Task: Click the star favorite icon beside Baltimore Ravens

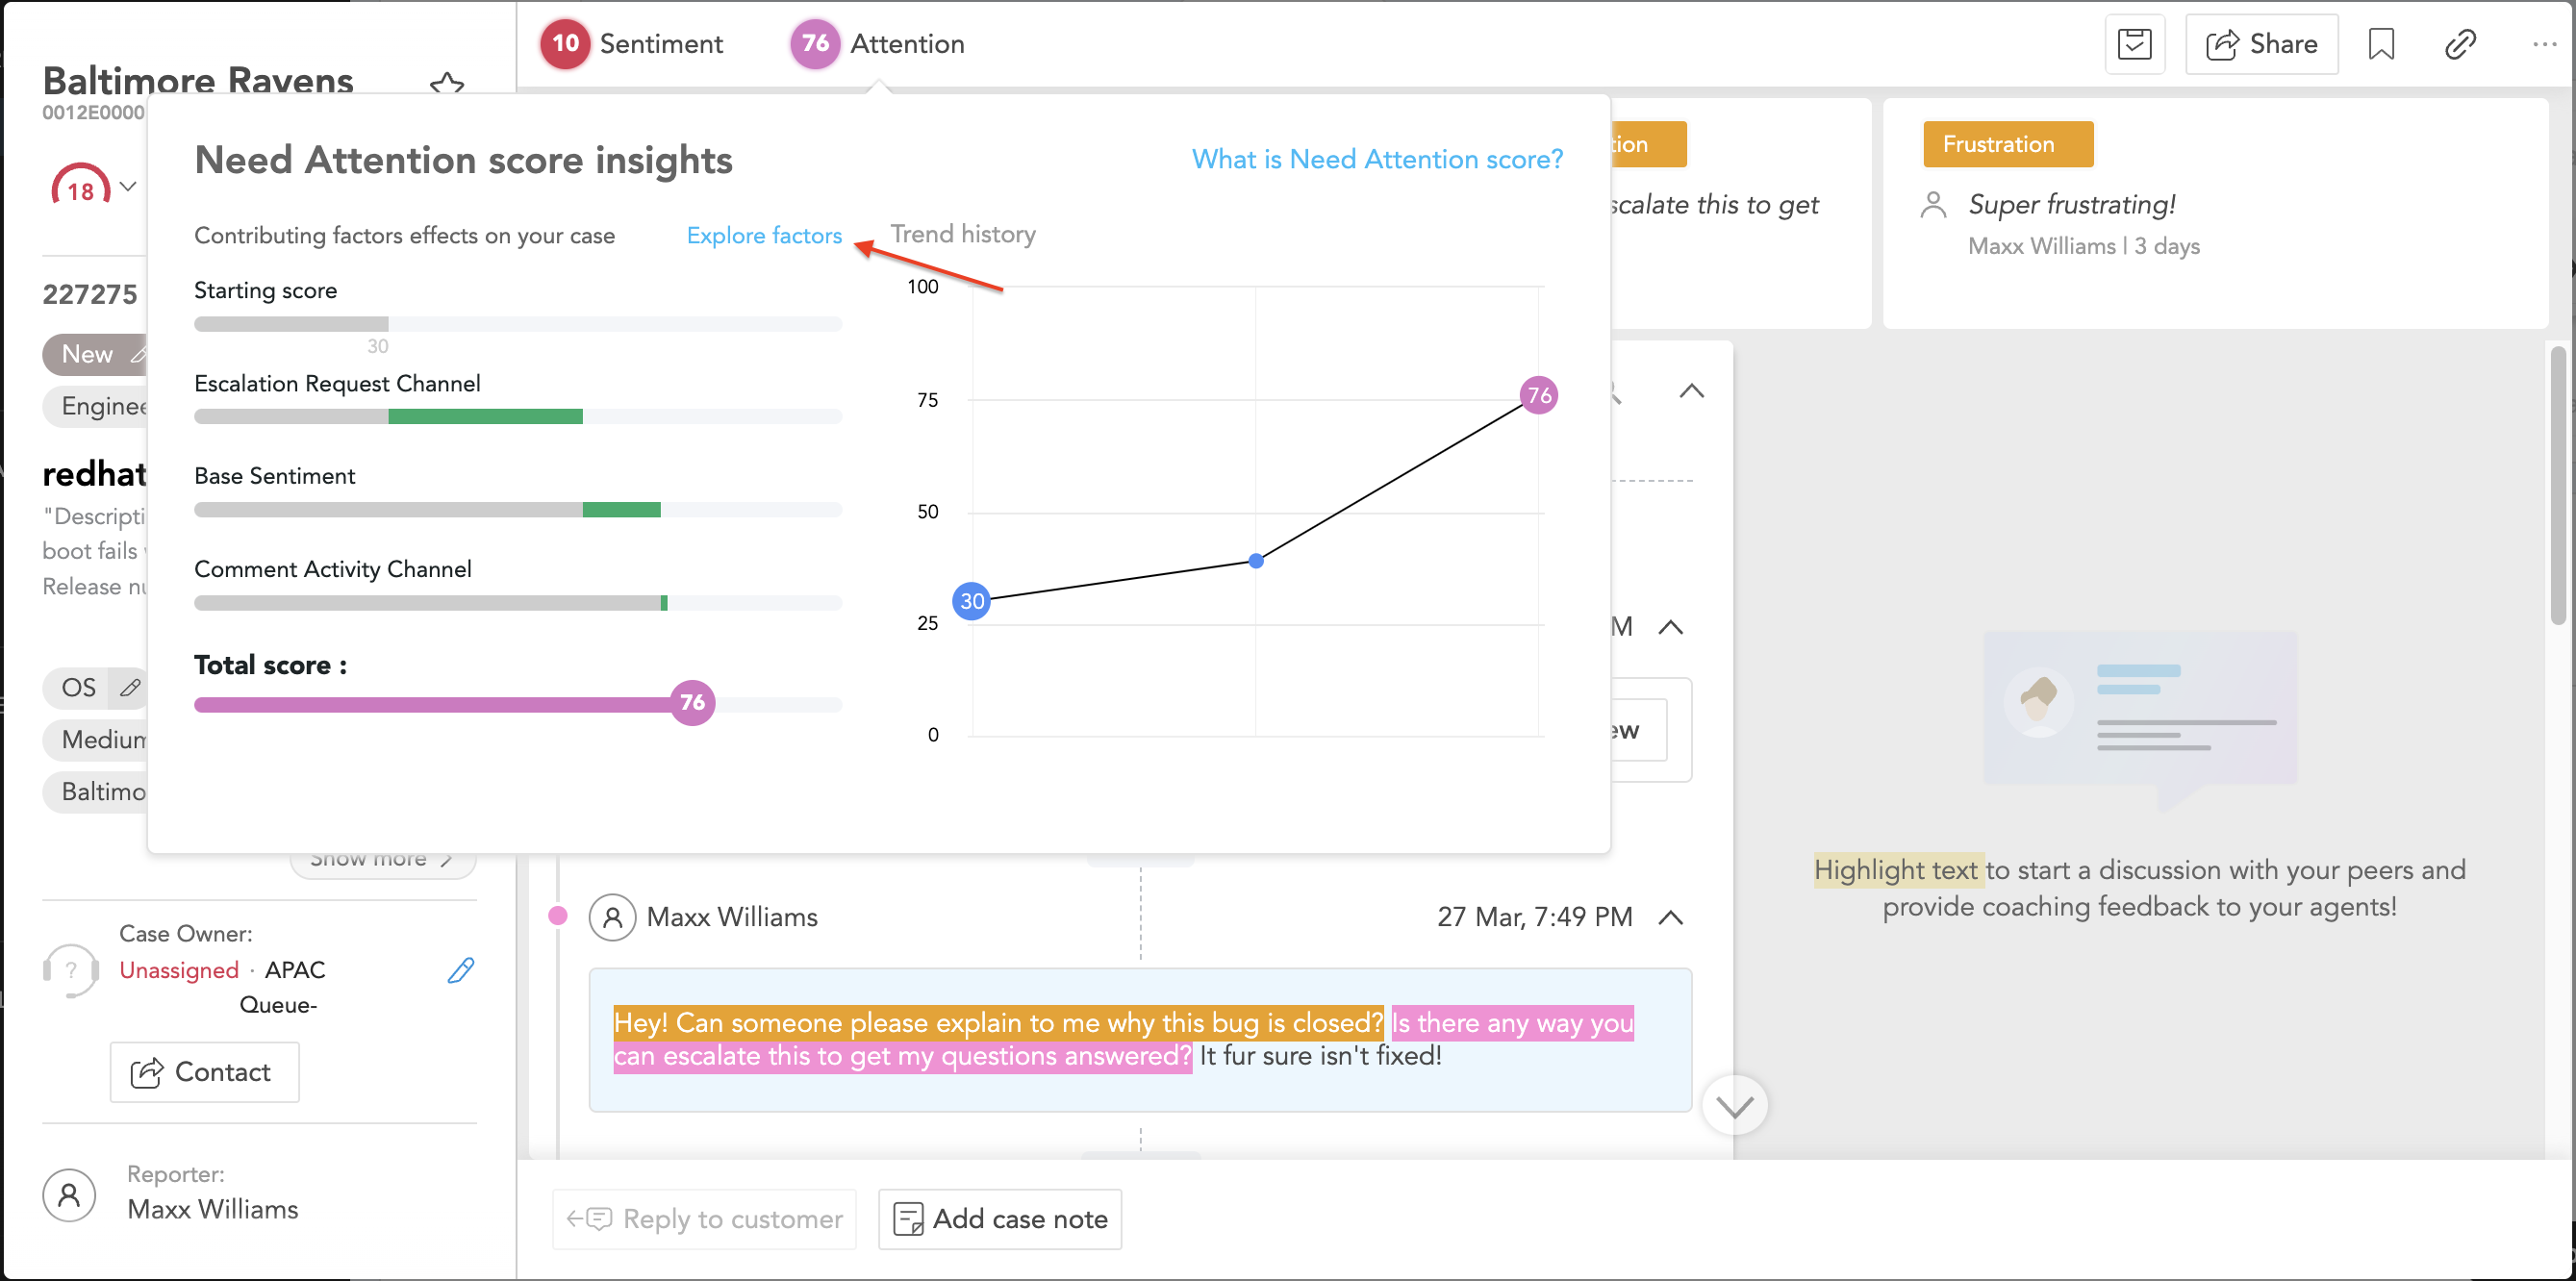Action: coord(446,85)
